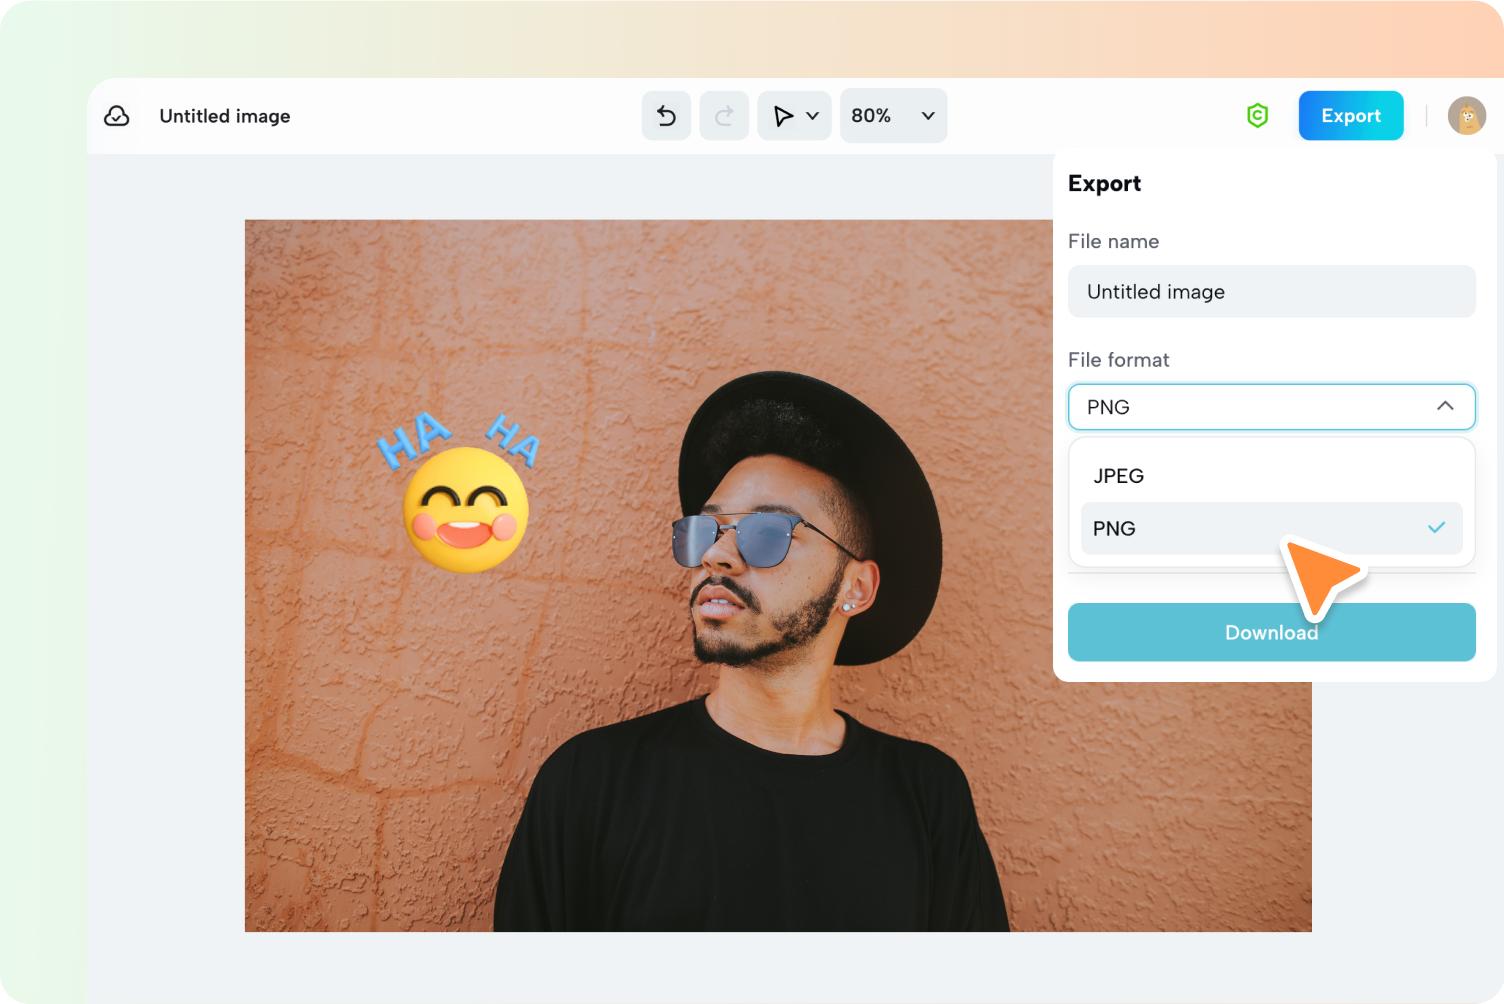The height and width of the screenshot is (1004, 1504).
Task: Click the zoom percentage chevron icon
Action: (926, 115)
